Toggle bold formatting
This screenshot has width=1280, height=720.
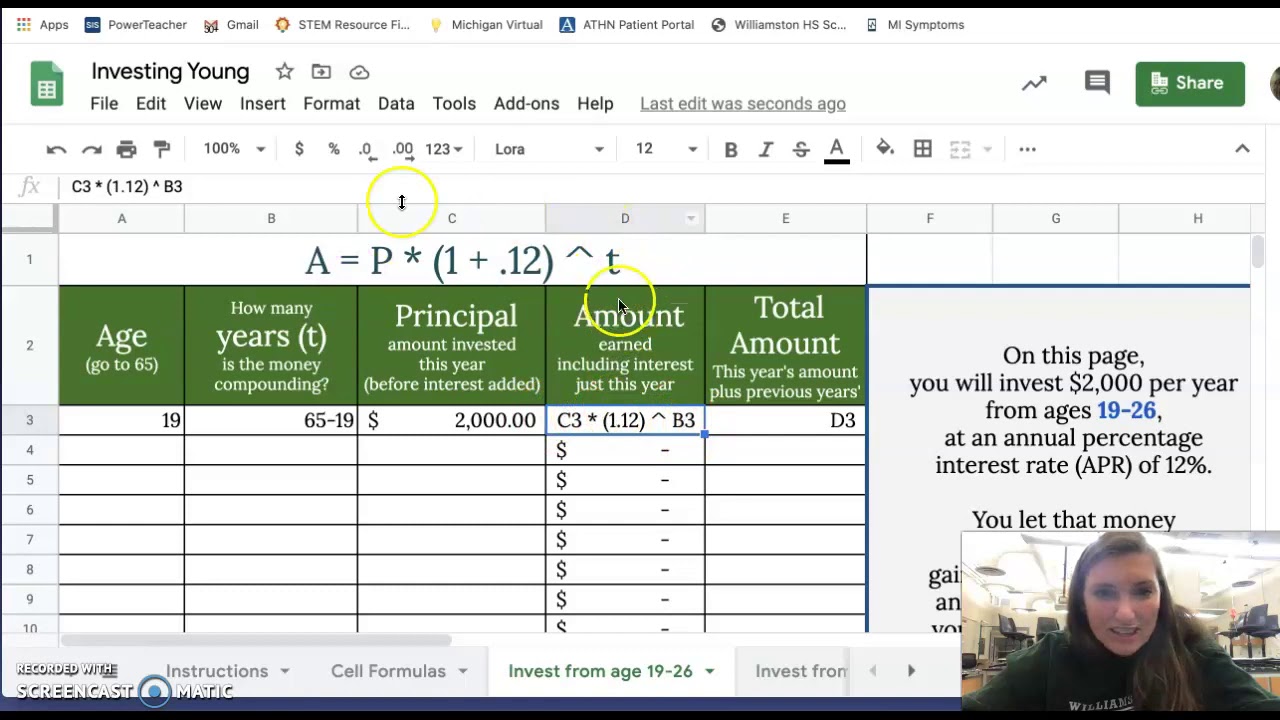pos(731,149)
